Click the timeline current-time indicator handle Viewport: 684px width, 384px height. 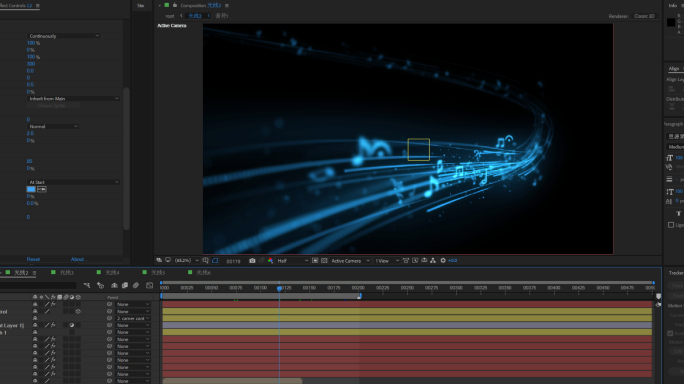[x=279, y=288]
